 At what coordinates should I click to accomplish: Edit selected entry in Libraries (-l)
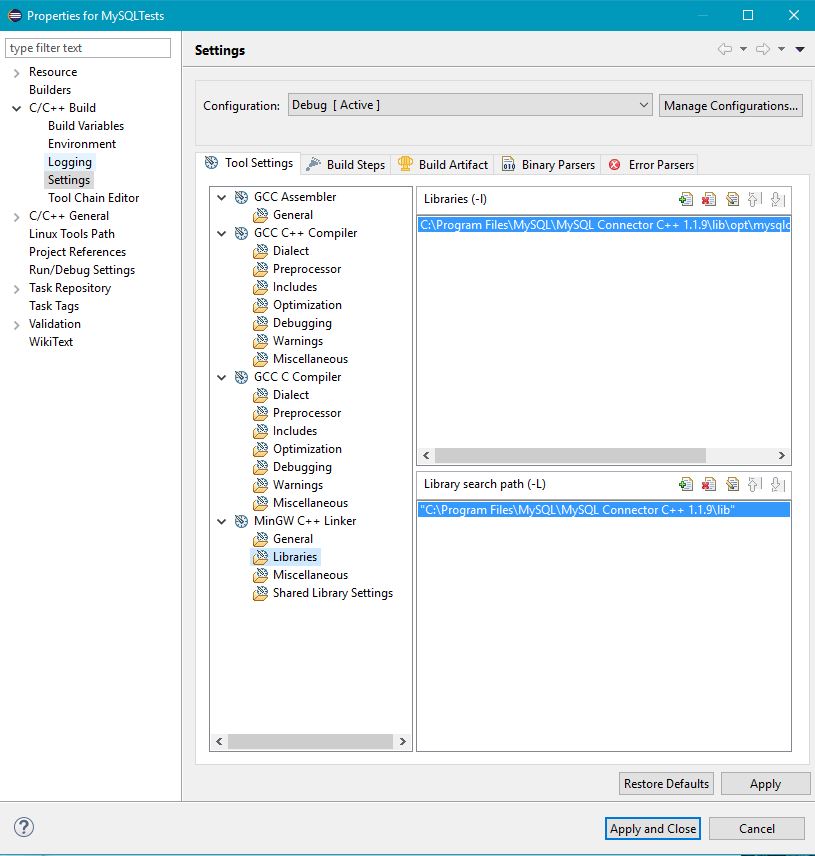[732, 199]
